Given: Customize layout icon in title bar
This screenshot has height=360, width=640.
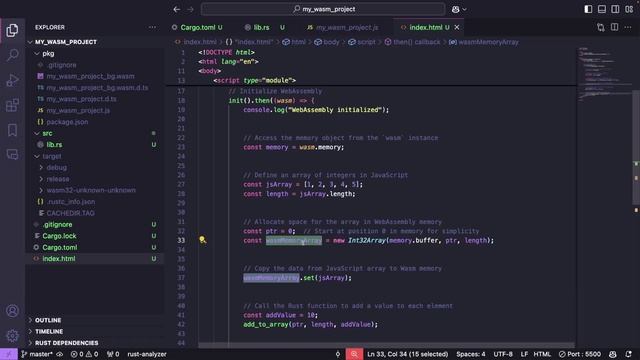Looking at the screenshot, I should 629,9.
